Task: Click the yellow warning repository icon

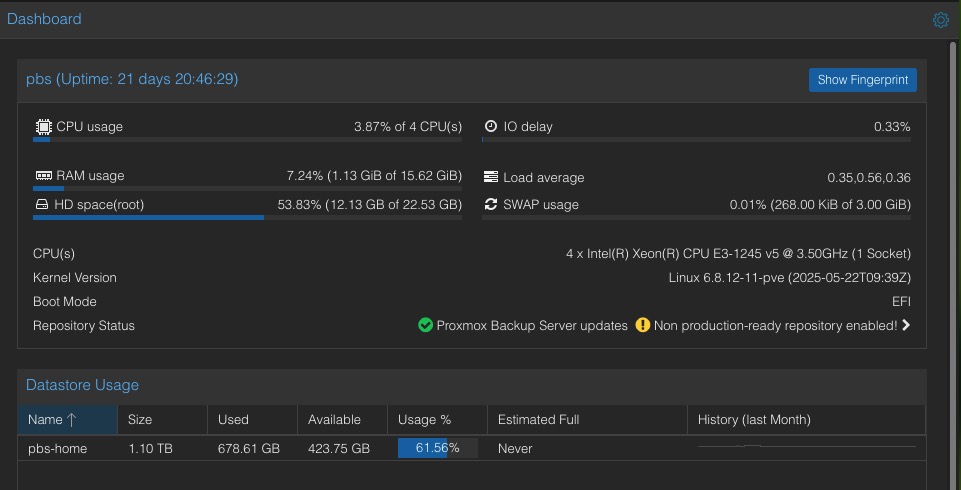Action: [x=643, y=325]
